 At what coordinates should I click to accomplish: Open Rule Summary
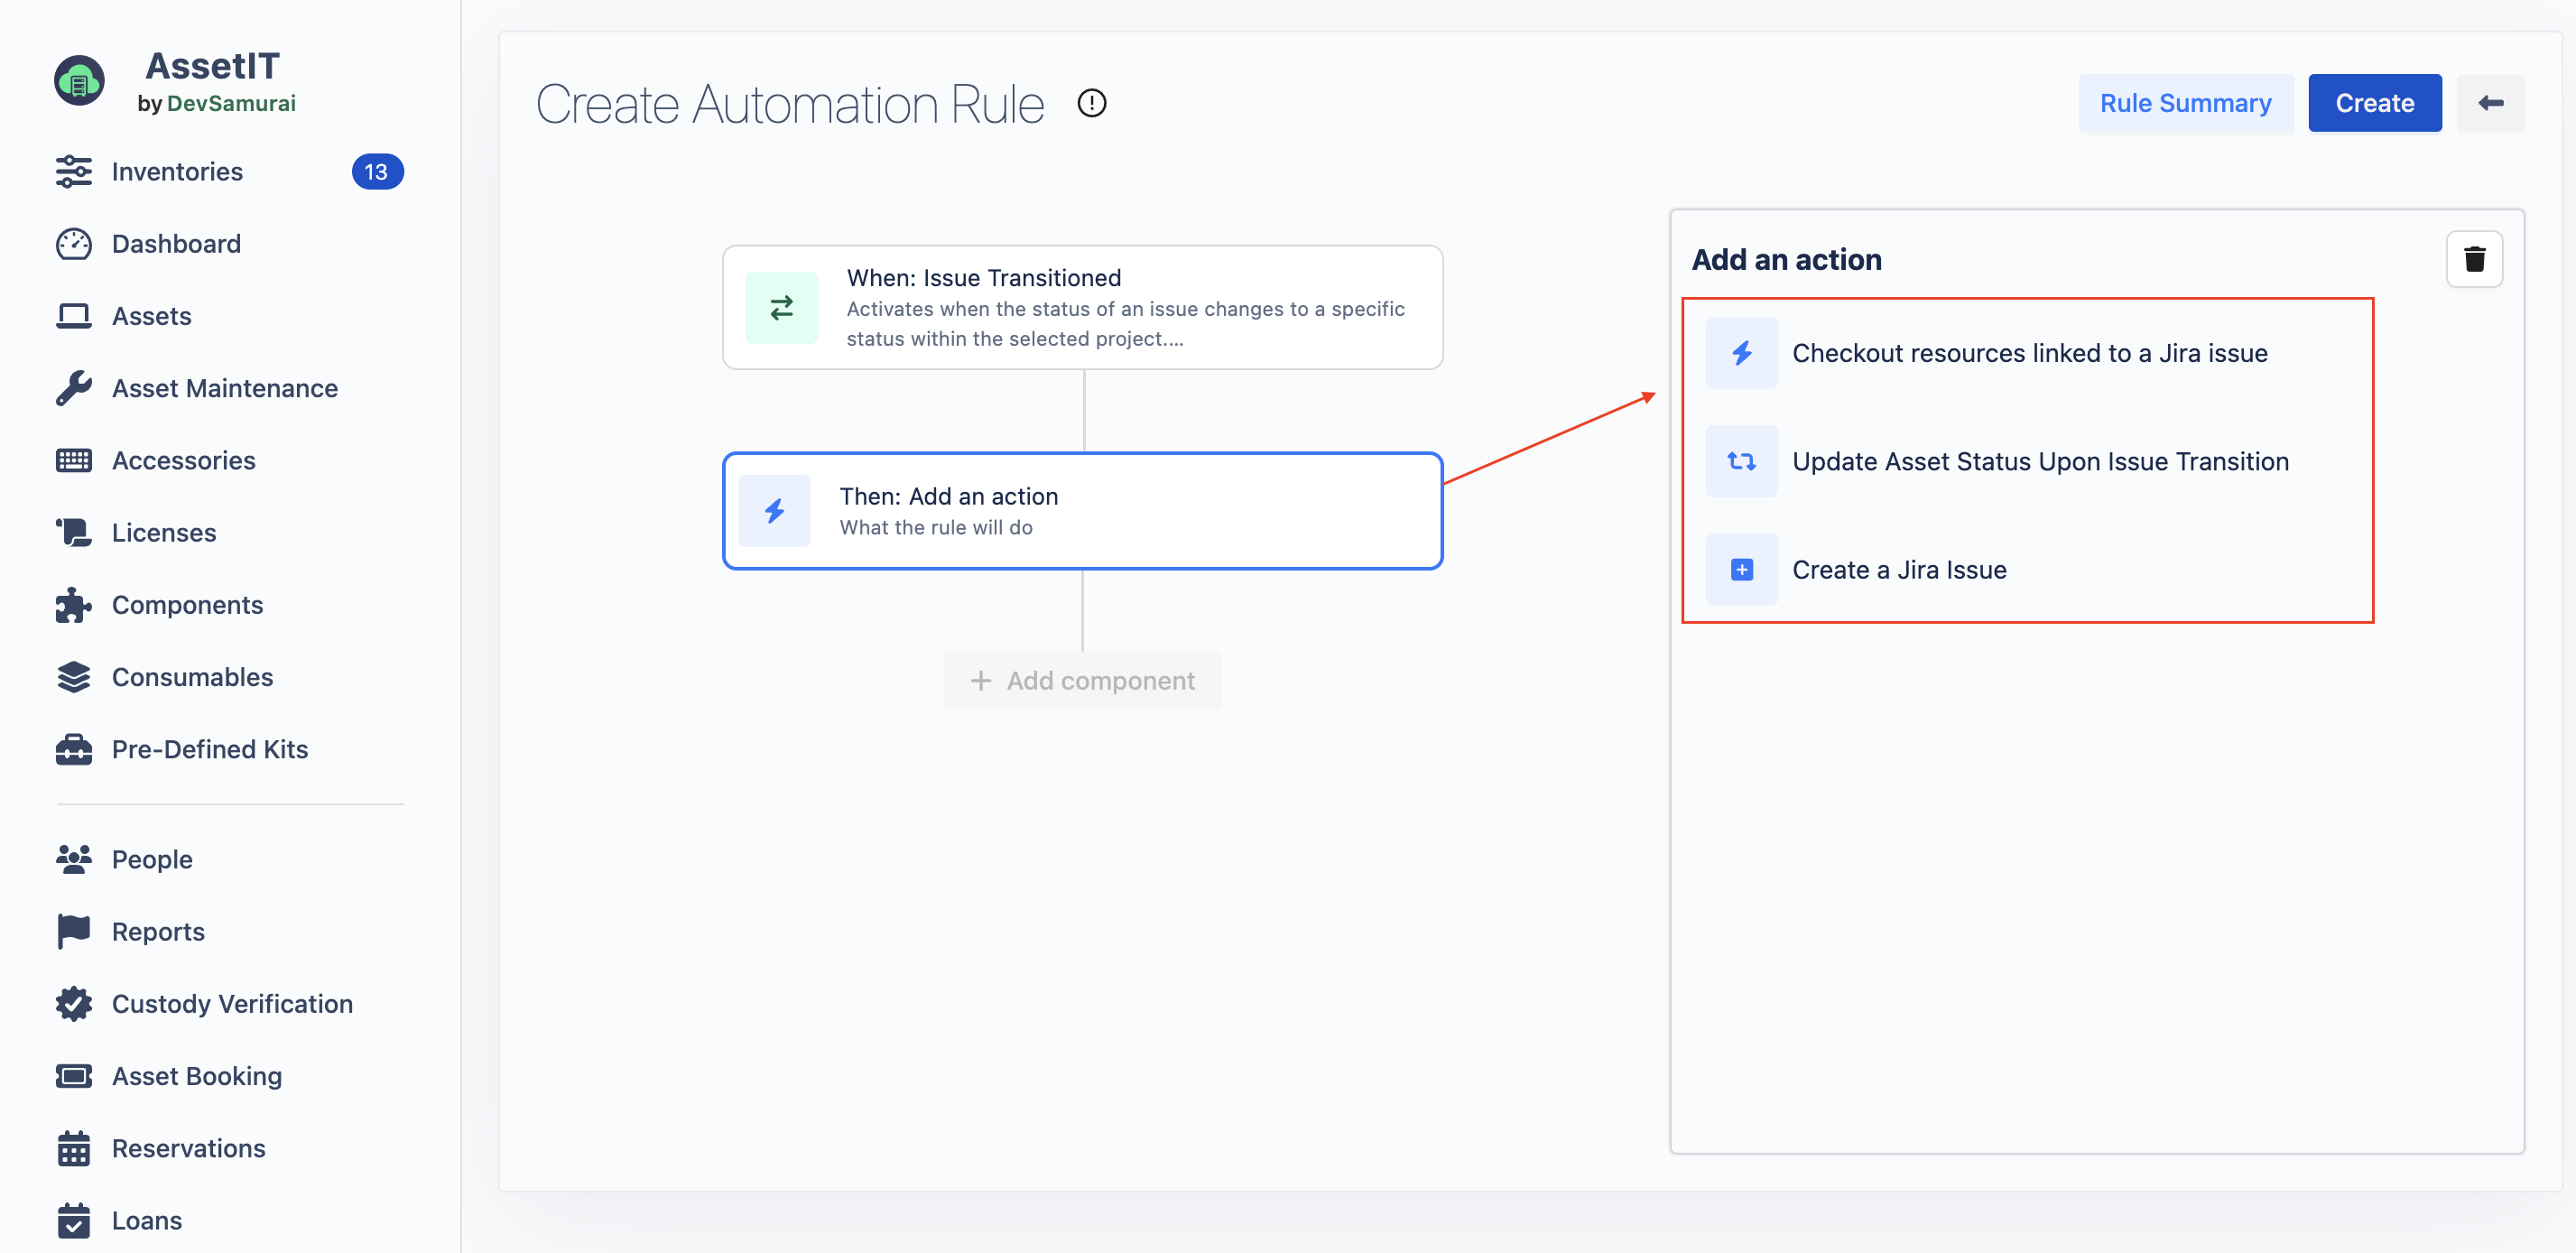point(2185,103)
